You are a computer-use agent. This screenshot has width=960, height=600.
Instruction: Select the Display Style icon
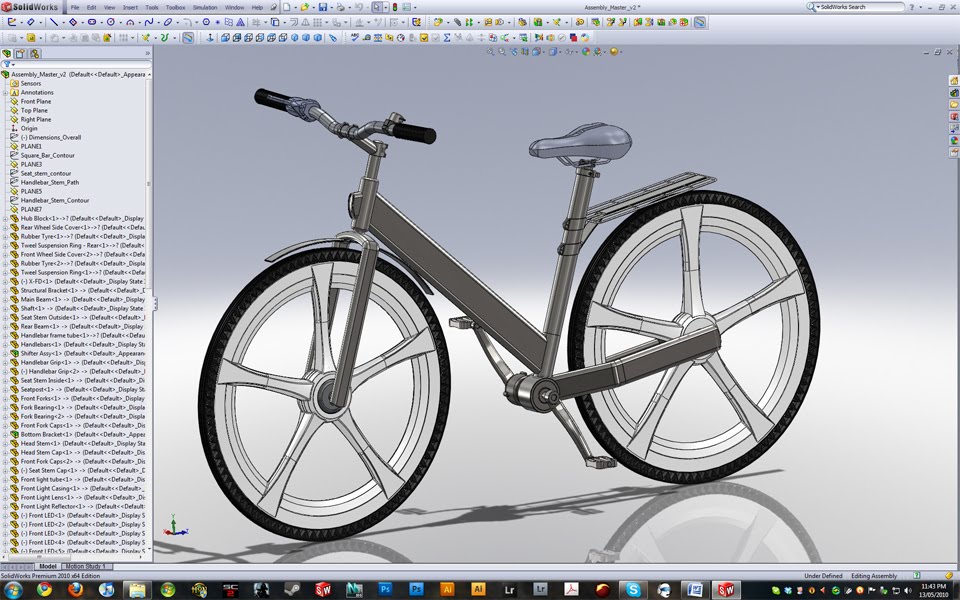[552, 51]
